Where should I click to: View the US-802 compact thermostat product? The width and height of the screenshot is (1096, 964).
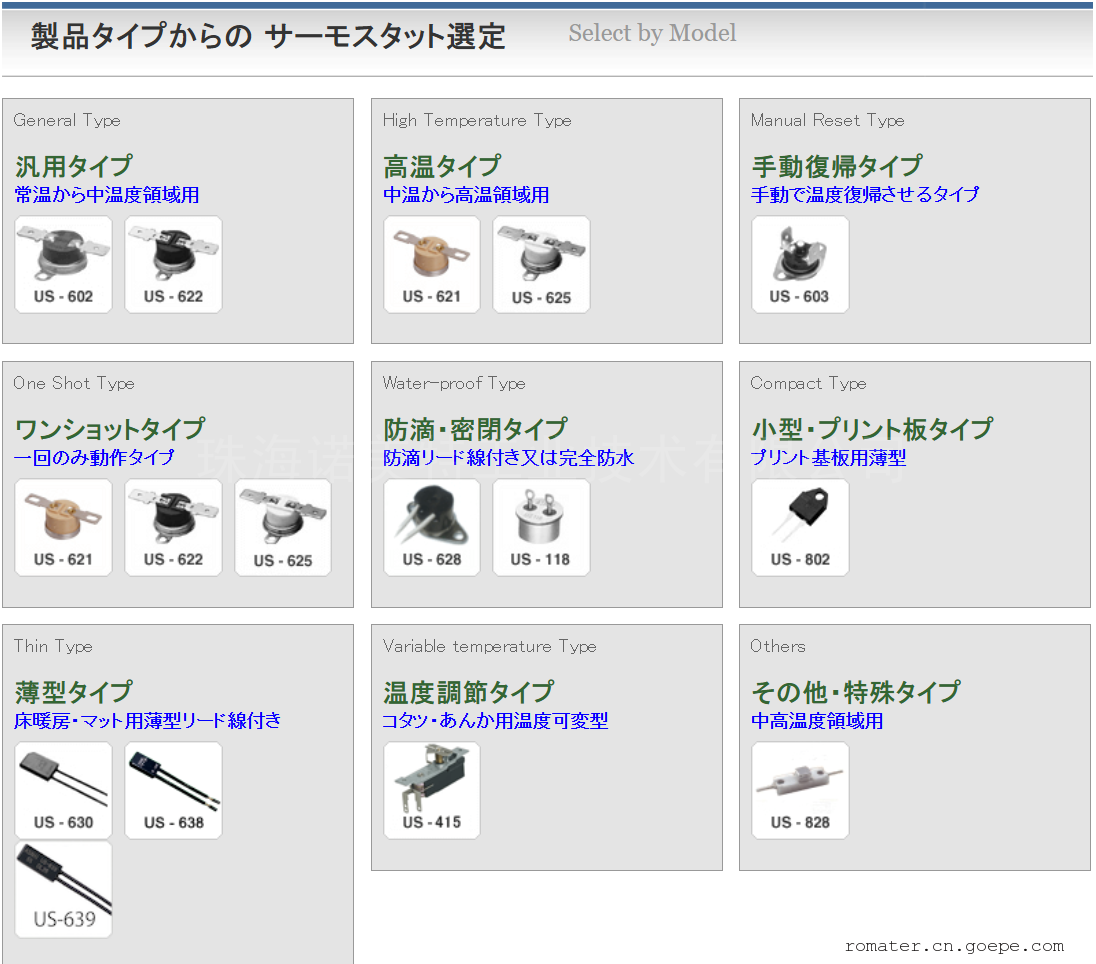point(800,527)
